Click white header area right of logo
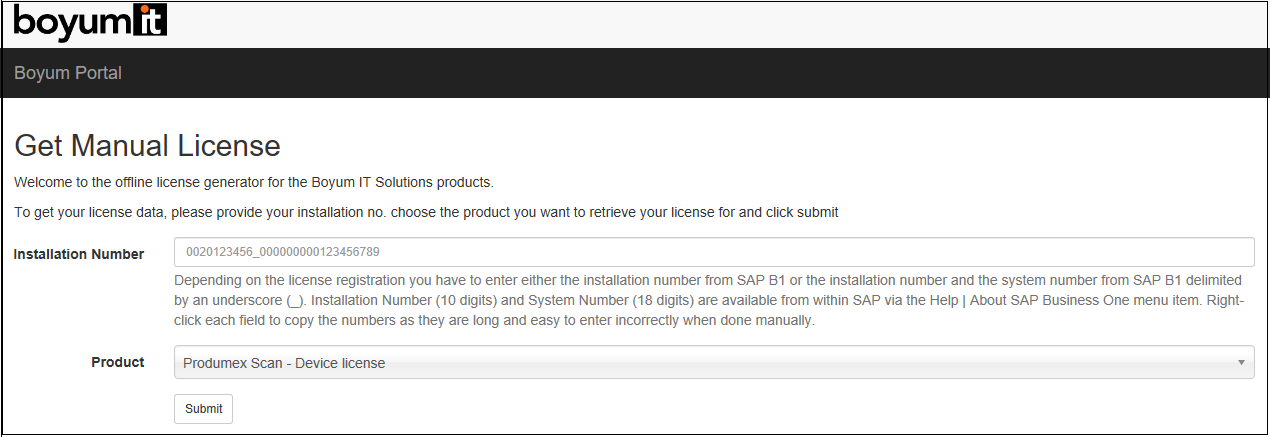The height and width of the screenshot is (437, 1270). coord(700,23)
